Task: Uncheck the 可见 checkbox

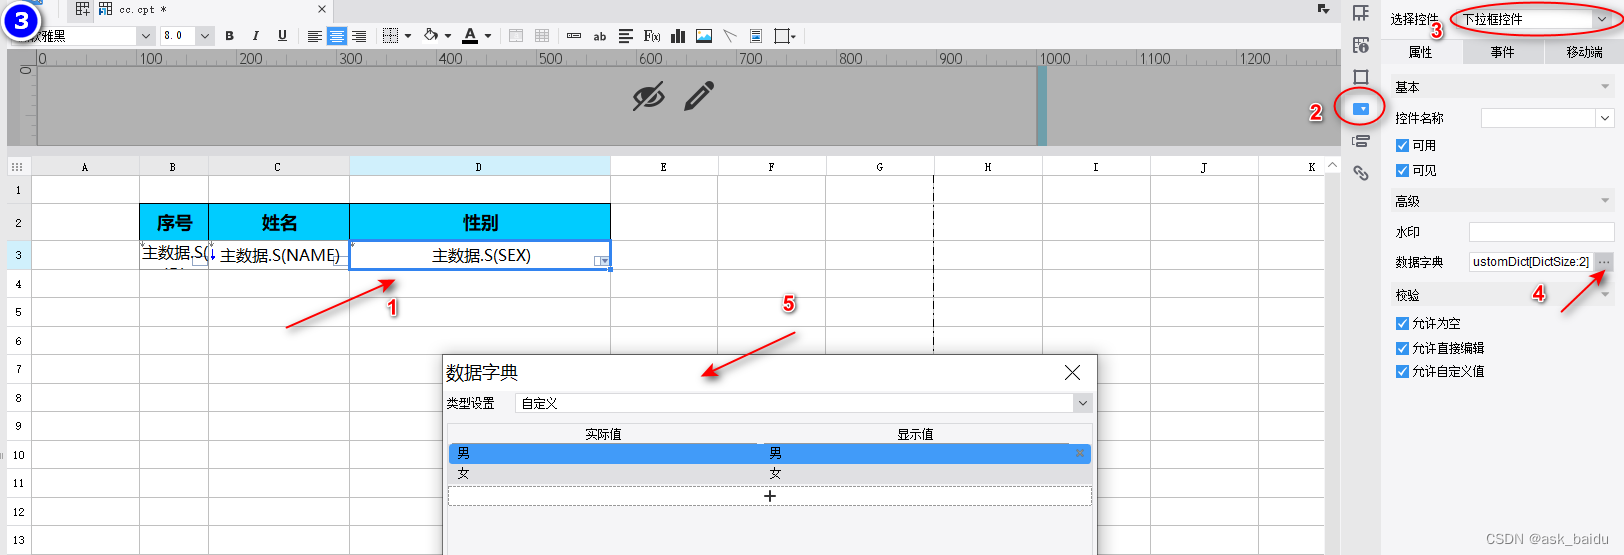Action: pyautogui.click(x=1402, y=171)
